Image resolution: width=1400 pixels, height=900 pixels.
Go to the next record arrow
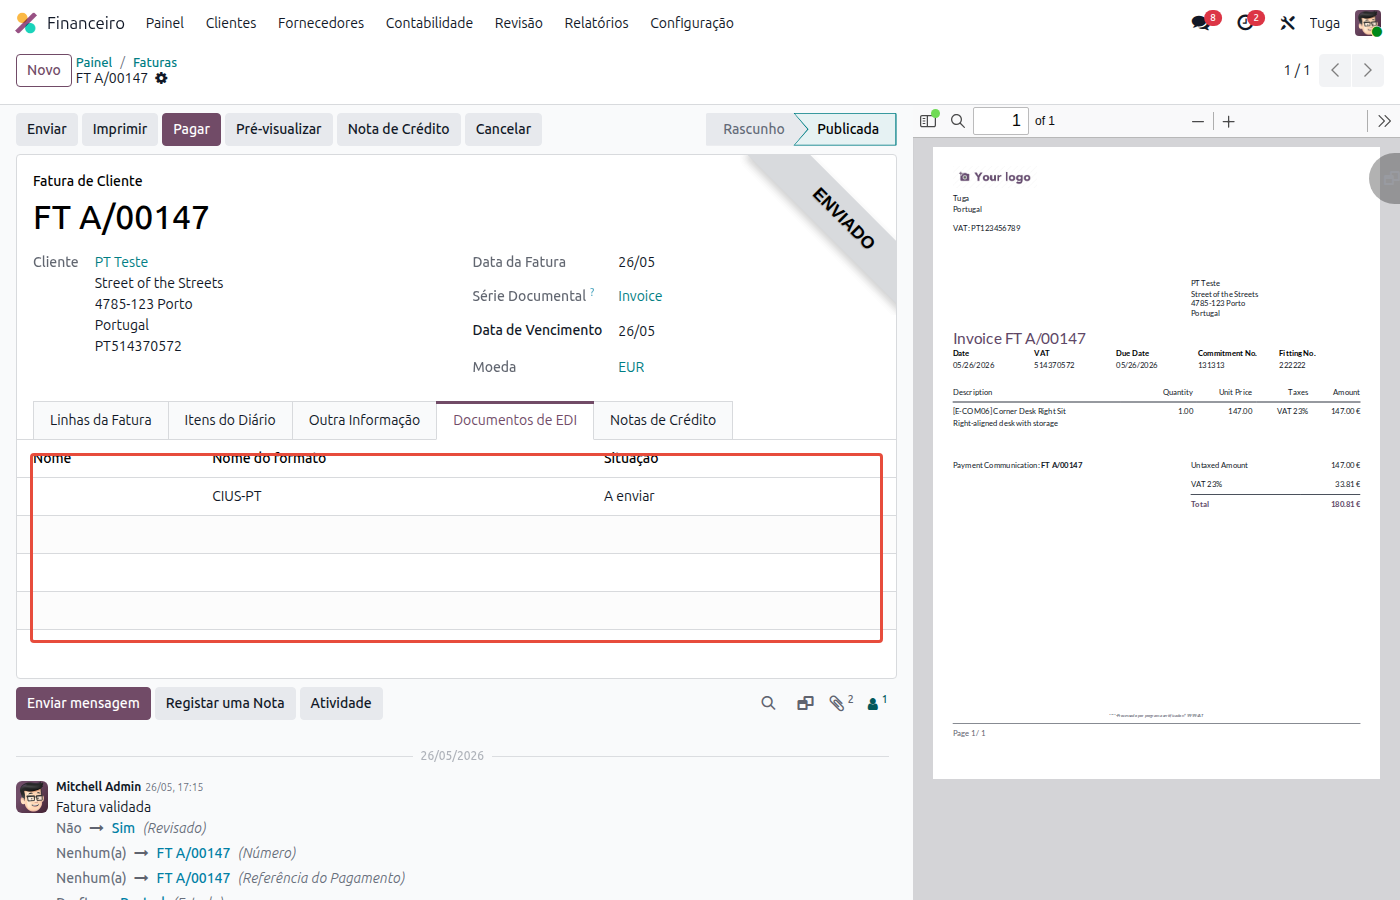click(x=1368, y=70)
